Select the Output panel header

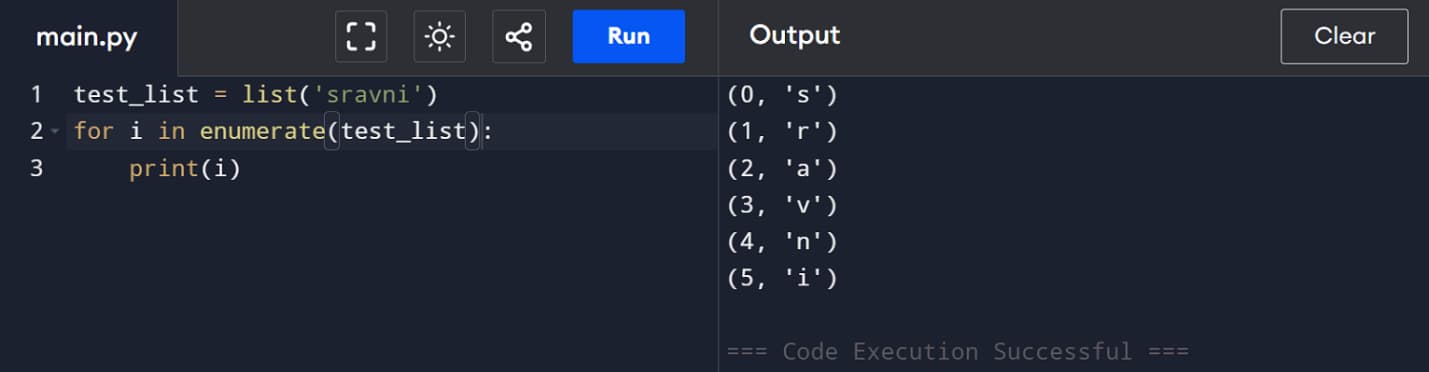(795, 36)
